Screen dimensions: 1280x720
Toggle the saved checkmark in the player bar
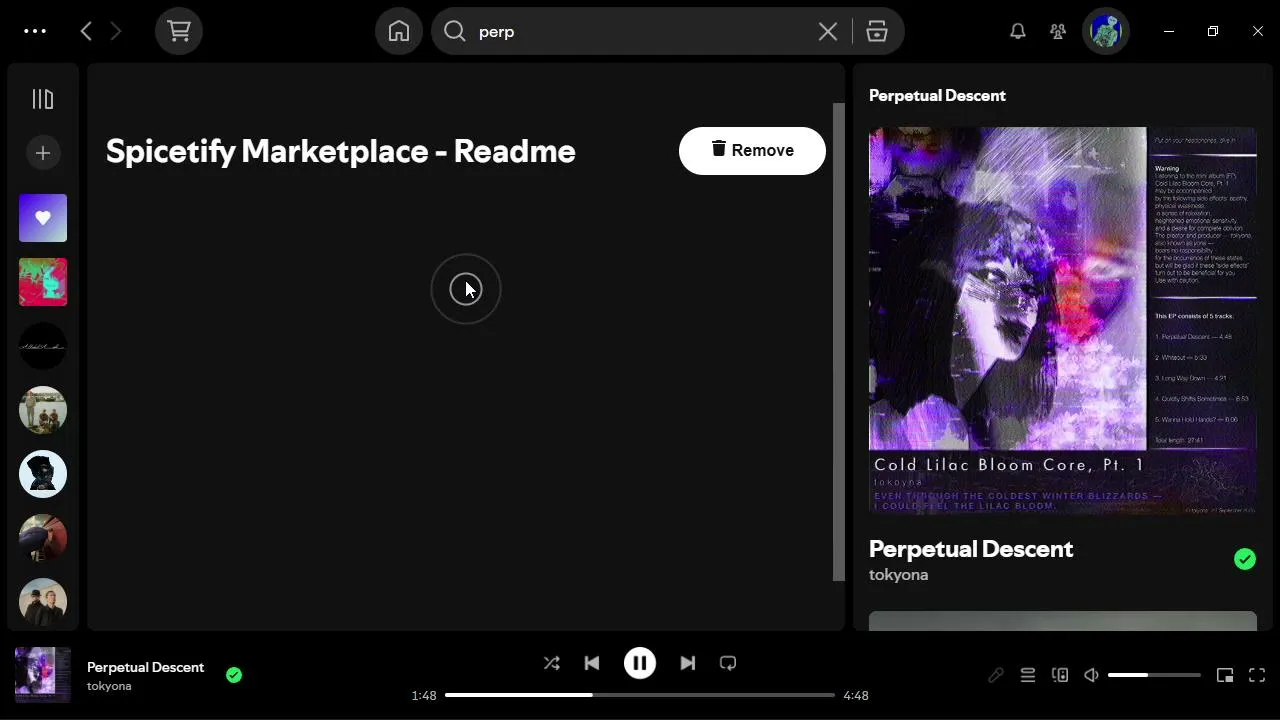click(x=234, y=675)
